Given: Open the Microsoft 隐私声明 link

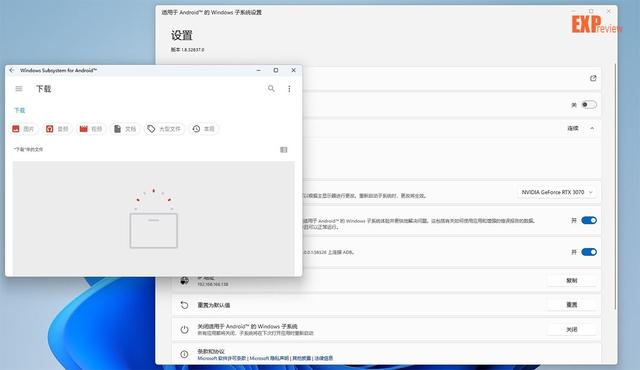Looking at the screenshot, I should point(269,358).
